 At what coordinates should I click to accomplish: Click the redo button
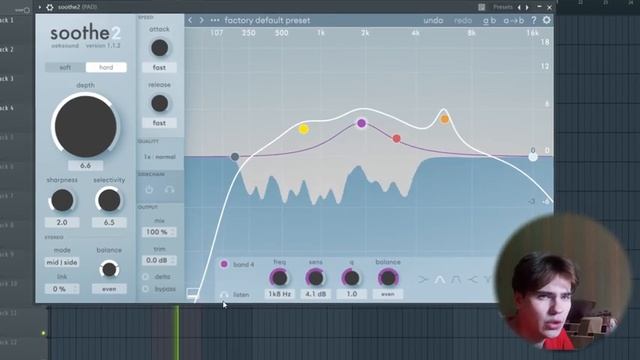point(463,20)
